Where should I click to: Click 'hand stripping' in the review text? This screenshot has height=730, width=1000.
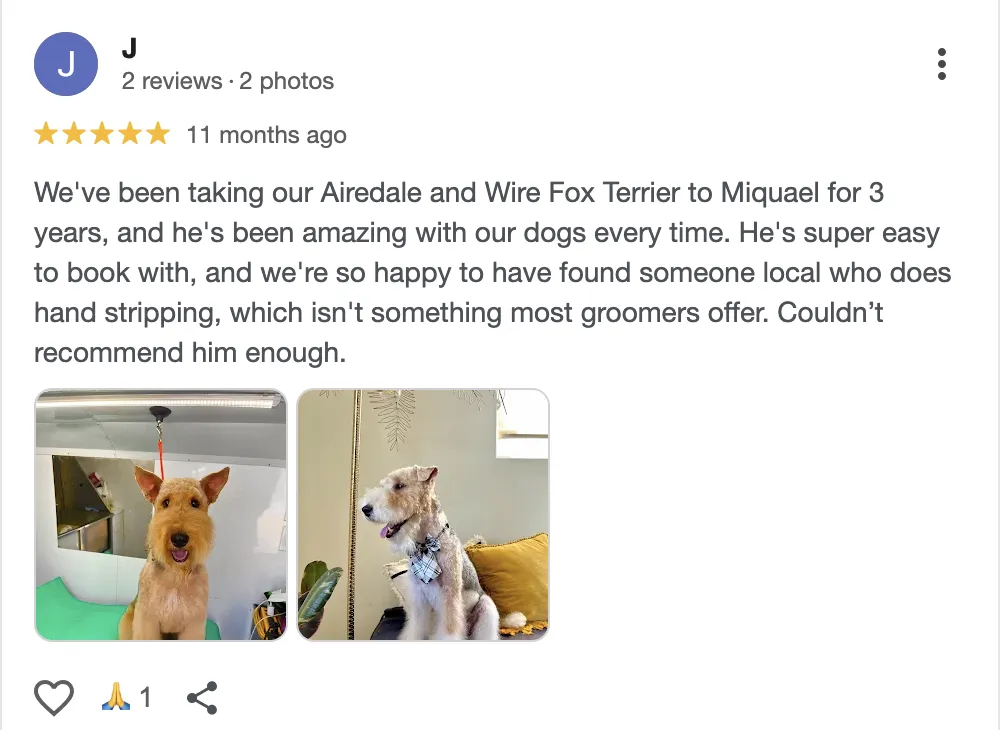127,313
